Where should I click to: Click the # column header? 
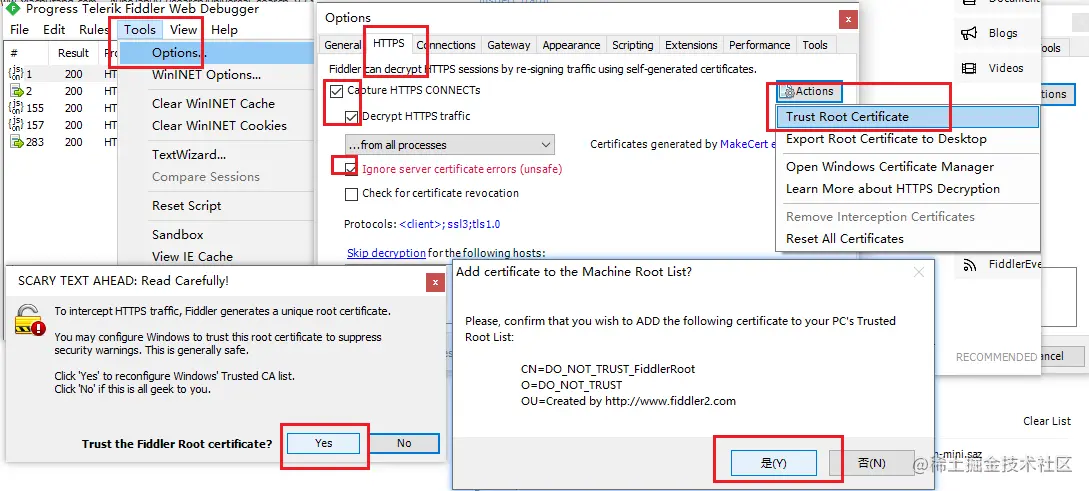coord(14,53)
